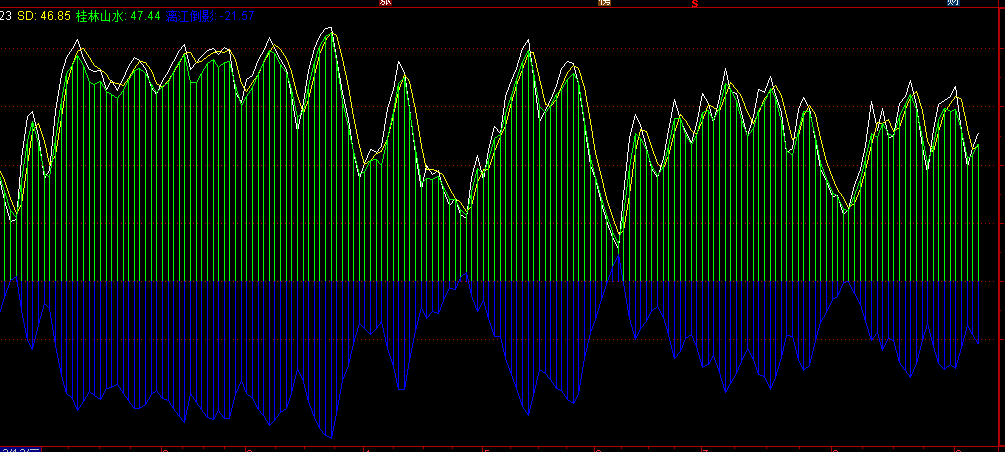1005x452 pixels.
Task: Select the yellow SD: 46.85 indicator label
Action: 45,17
